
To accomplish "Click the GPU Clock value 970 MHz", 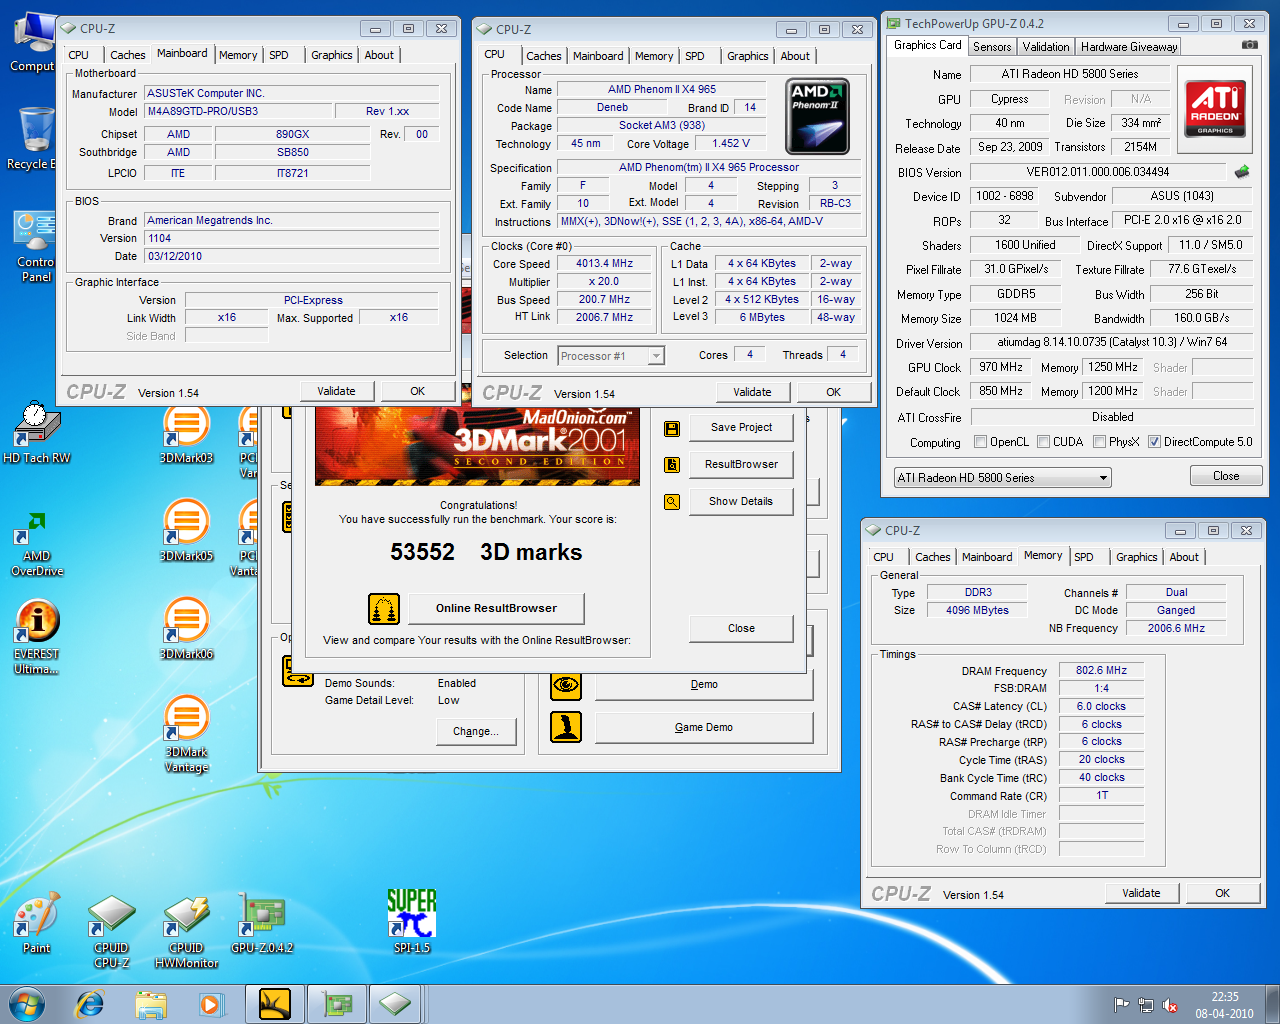I will (x=1000, y=367).
